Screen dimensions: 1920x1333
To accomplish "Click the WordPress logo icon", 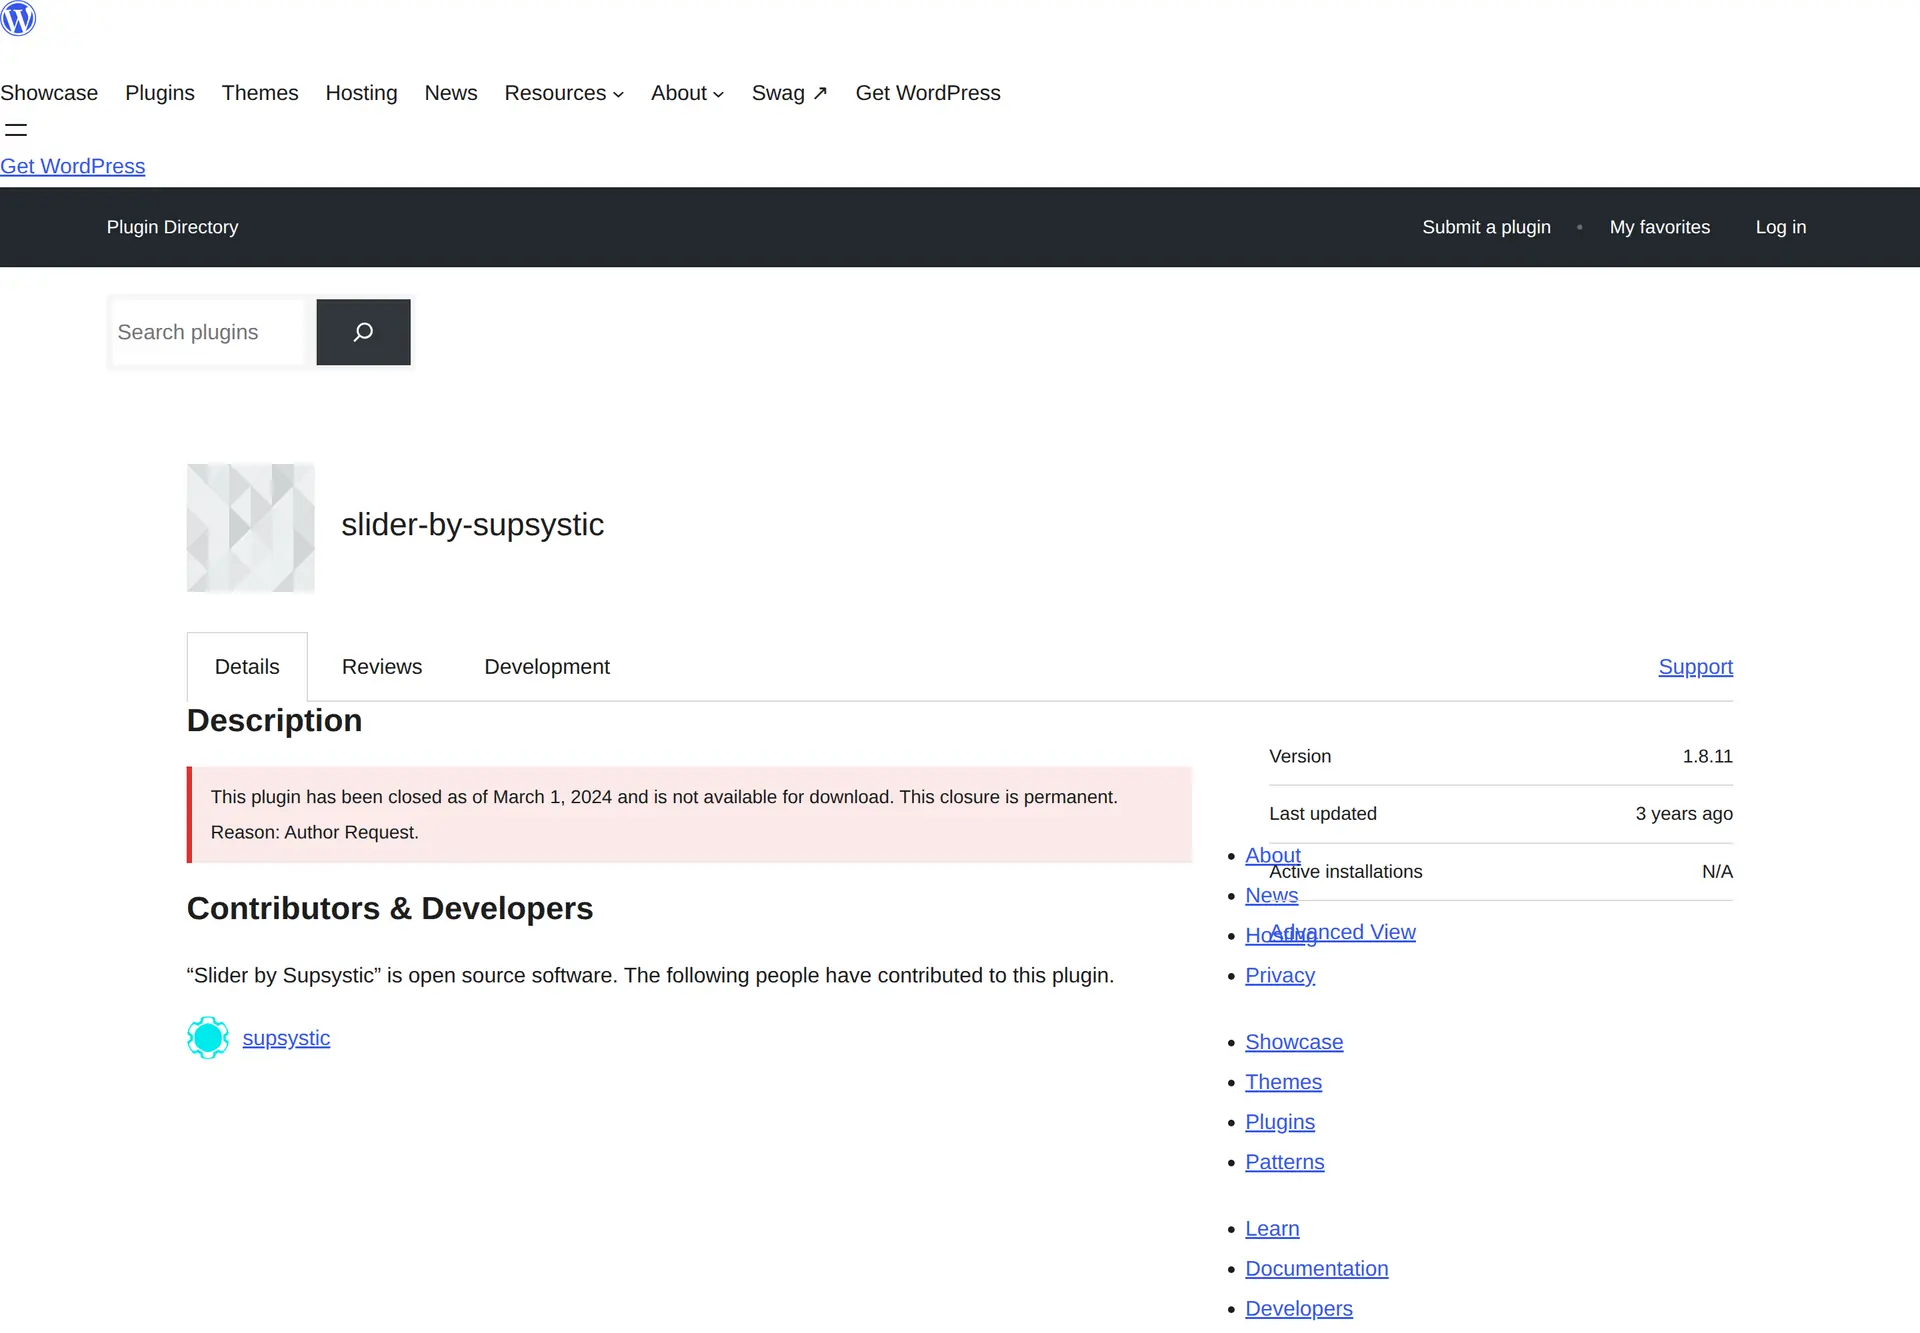I will 18,18.
